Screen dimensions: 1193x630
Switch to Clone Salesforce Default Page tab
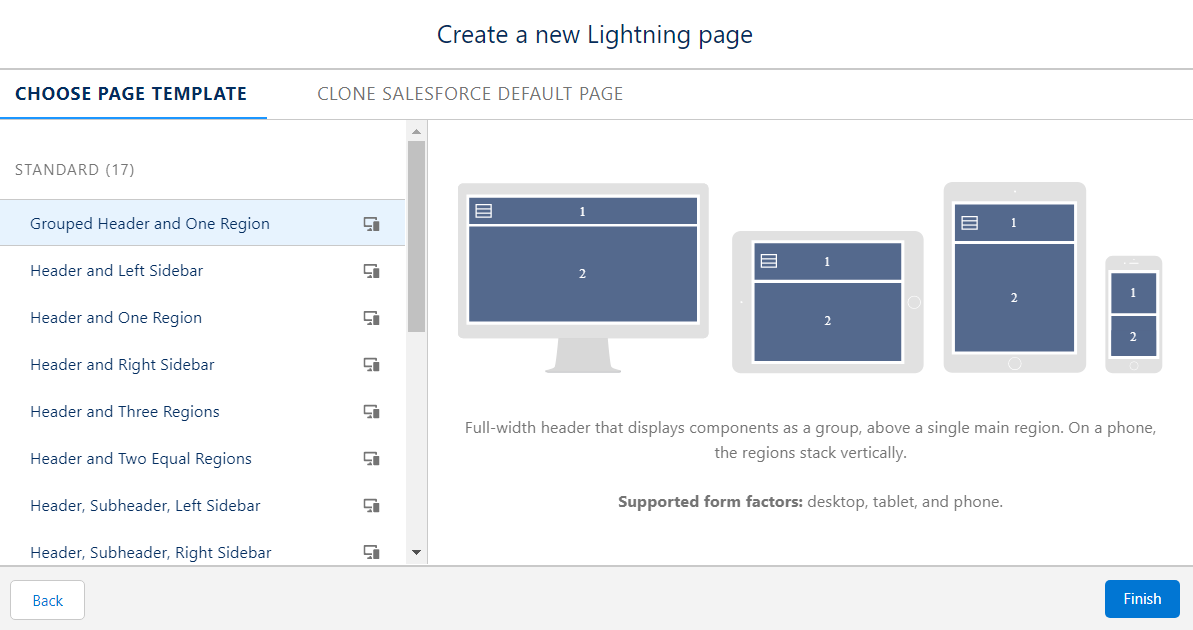click(x=470, y=94)
